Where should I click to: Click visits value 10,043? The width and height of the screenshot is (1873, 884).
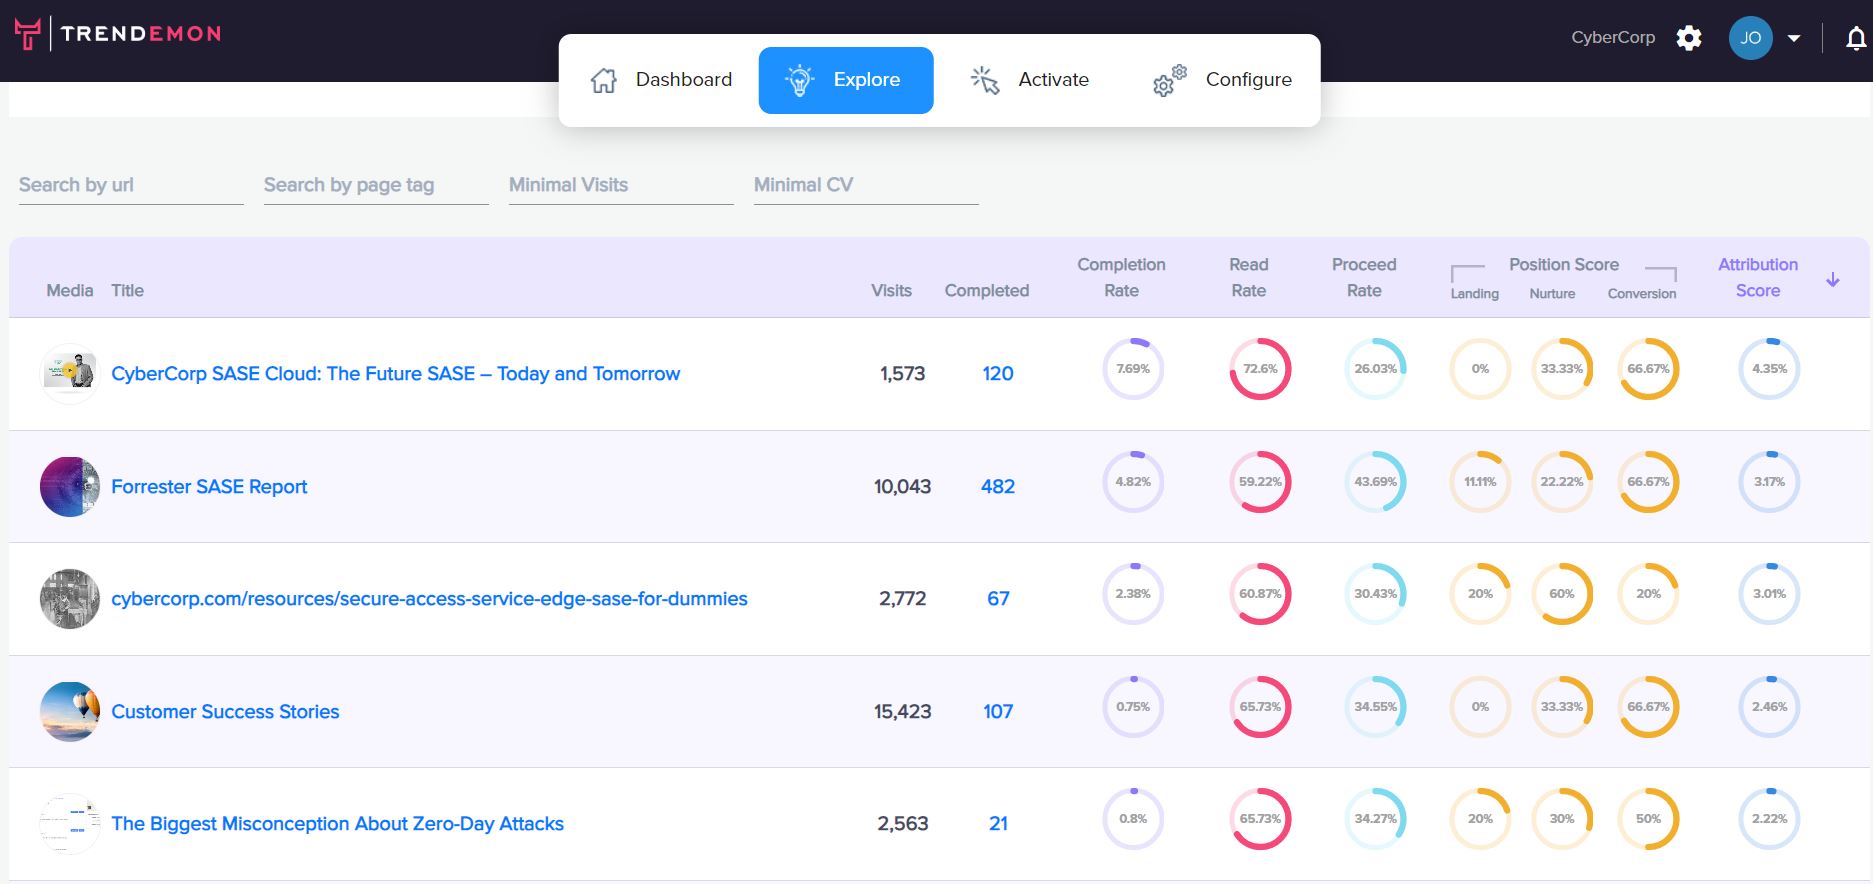click(902, 486)
